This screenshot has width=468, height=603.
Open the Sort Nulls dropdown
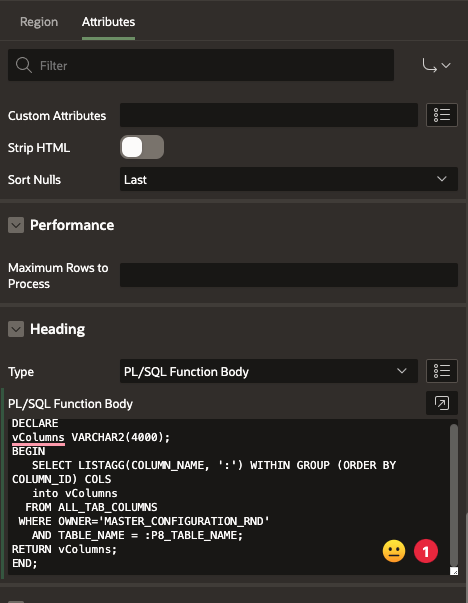point(289,179)
